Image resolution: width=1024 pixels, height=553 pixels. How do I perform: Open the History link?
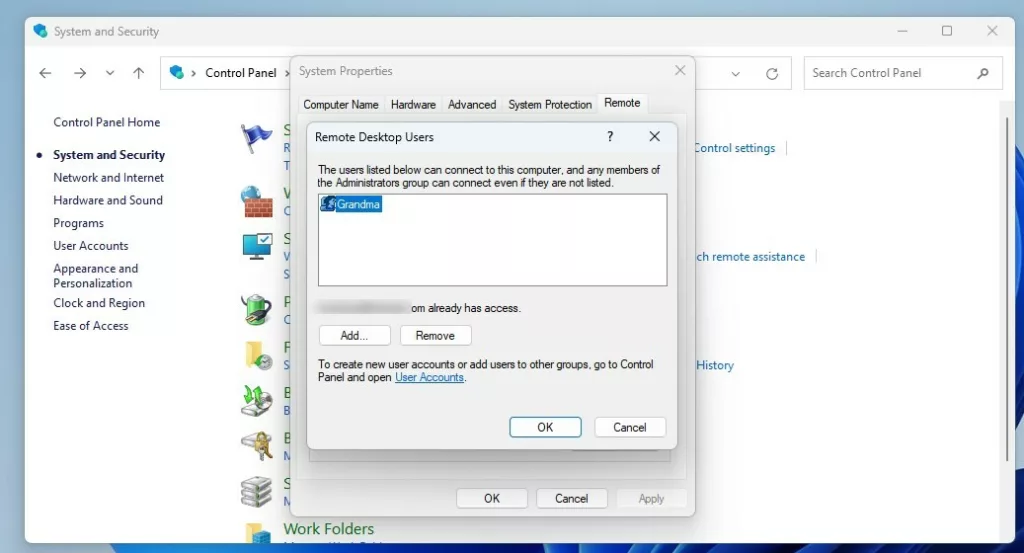(715, 366)
